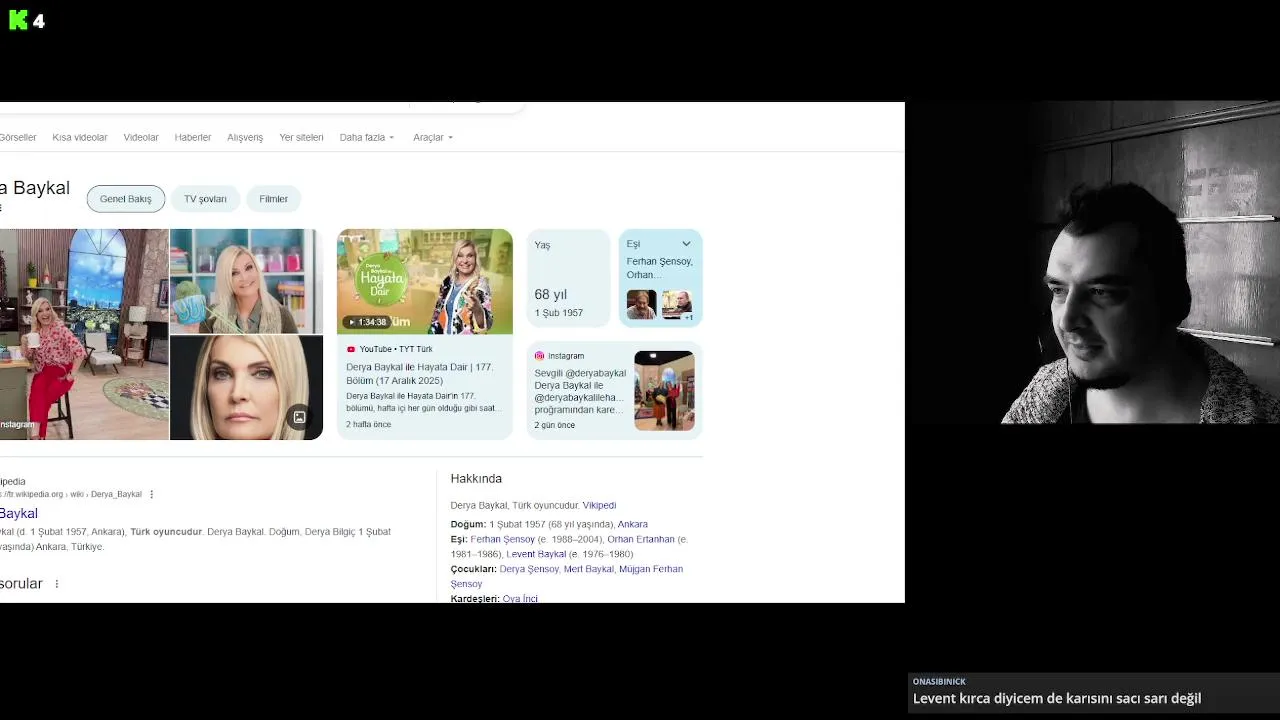This screenshot has width=1280, height=720.
Task: Play the Hayata Dair video thumbnail
Action: click(x=425, y=281)
